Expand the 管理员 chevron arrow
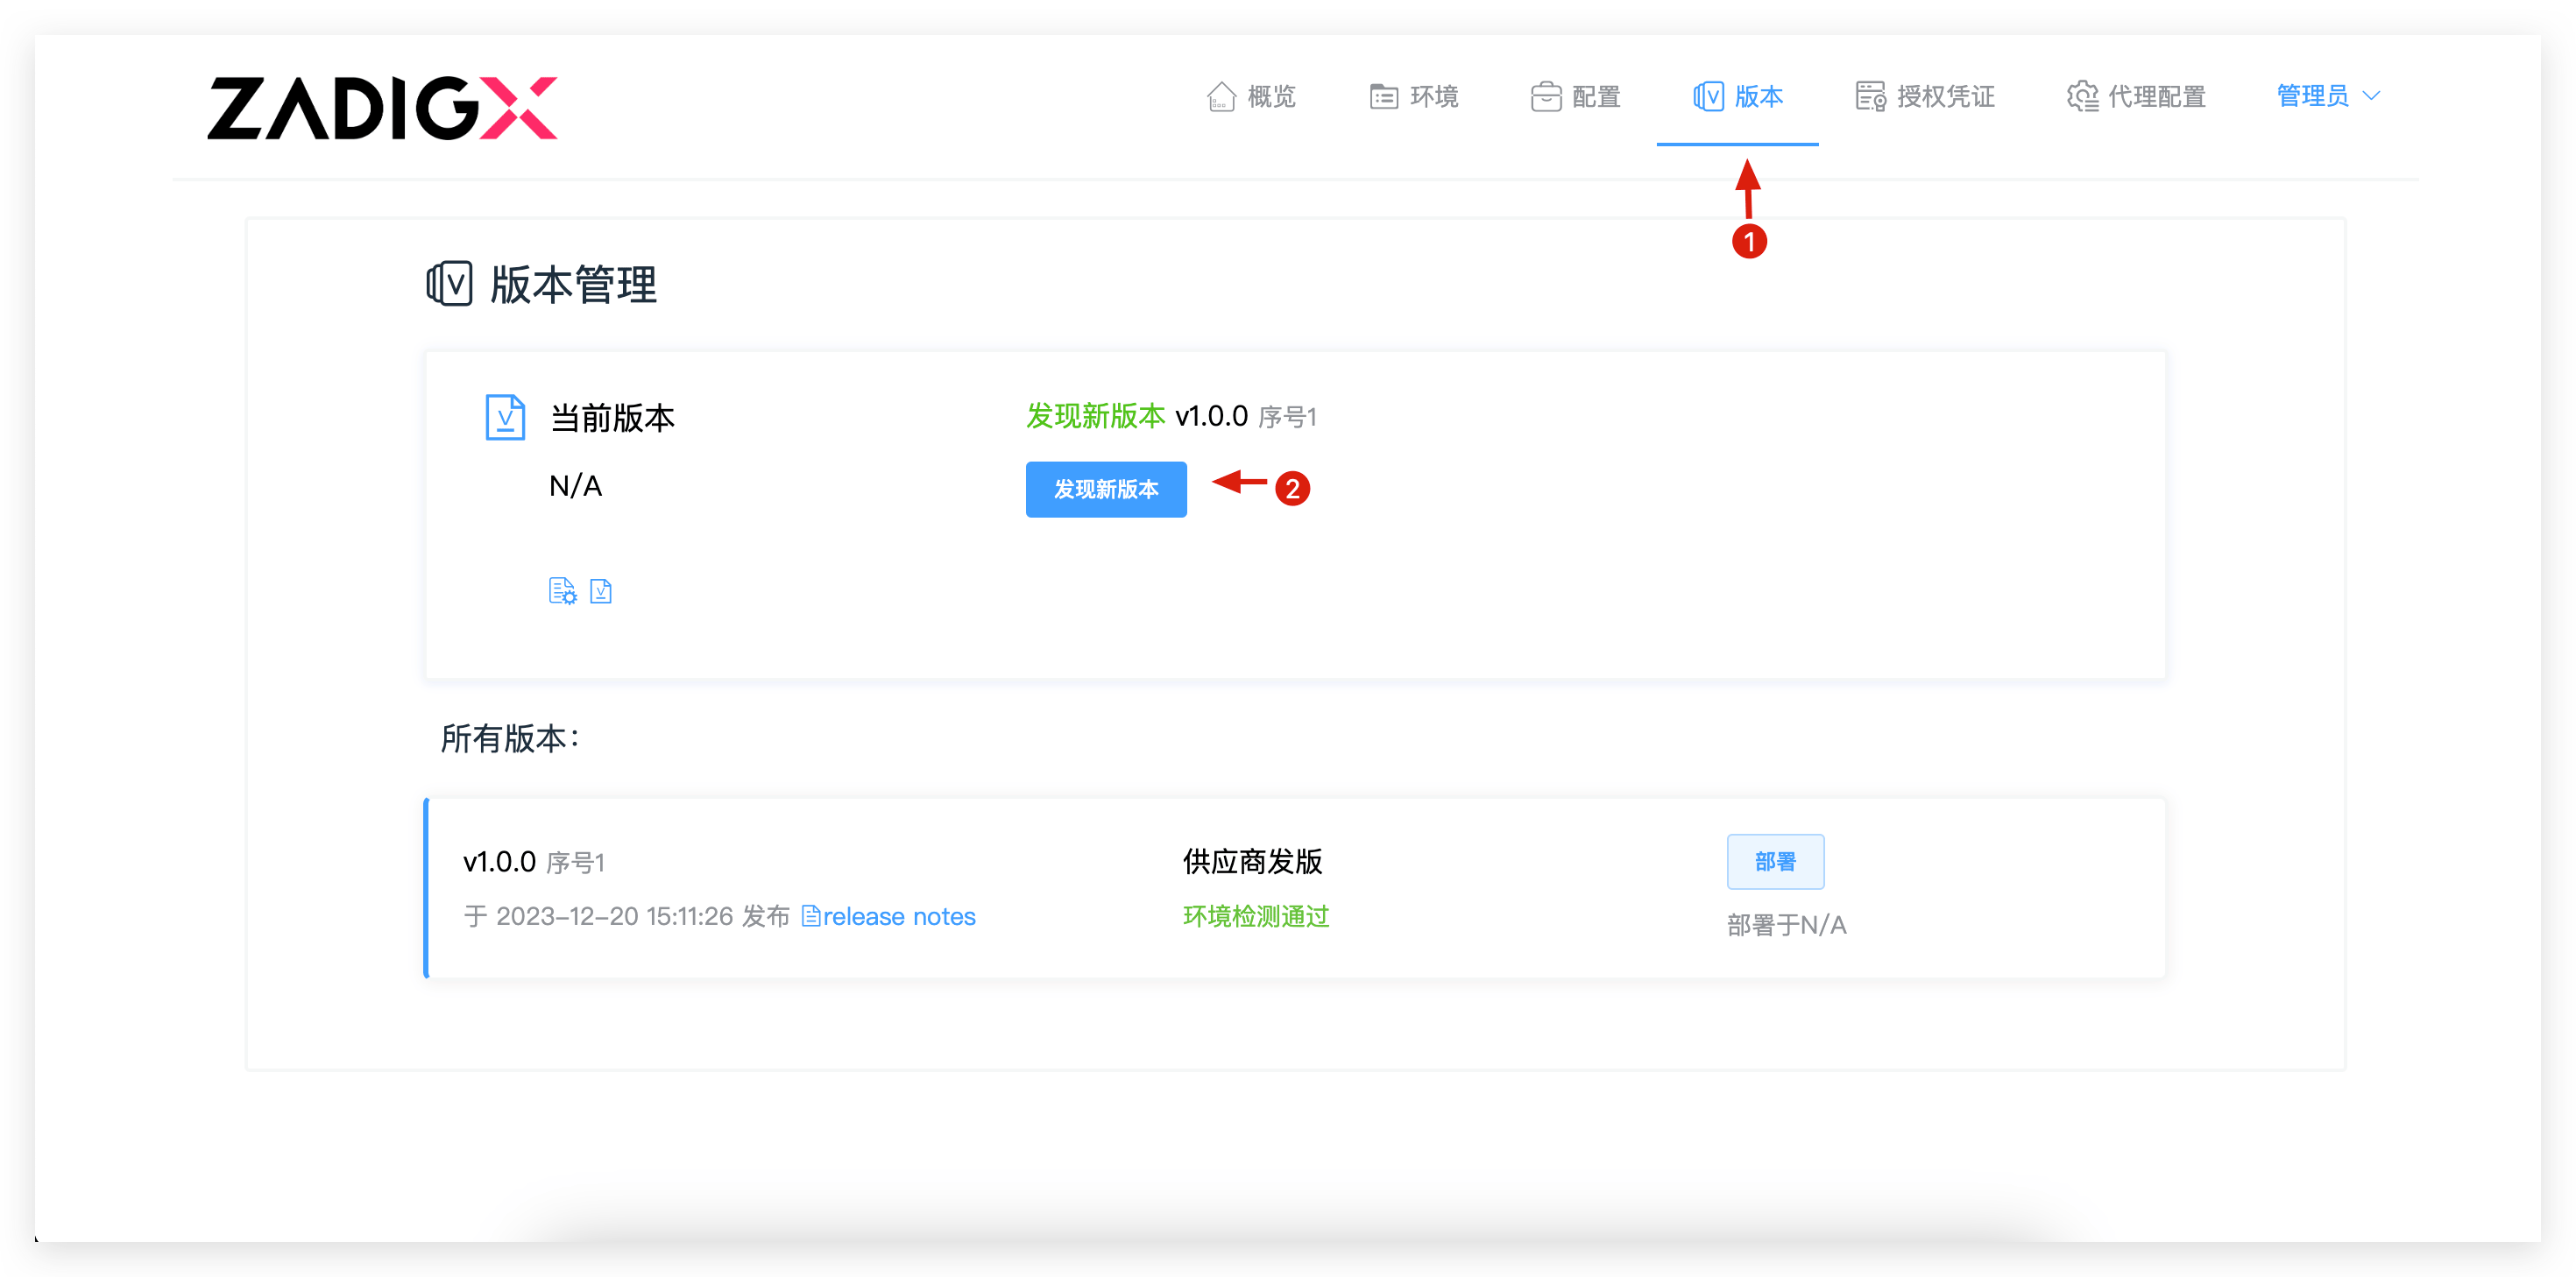2576x1277 pixels. point(2371,96)
